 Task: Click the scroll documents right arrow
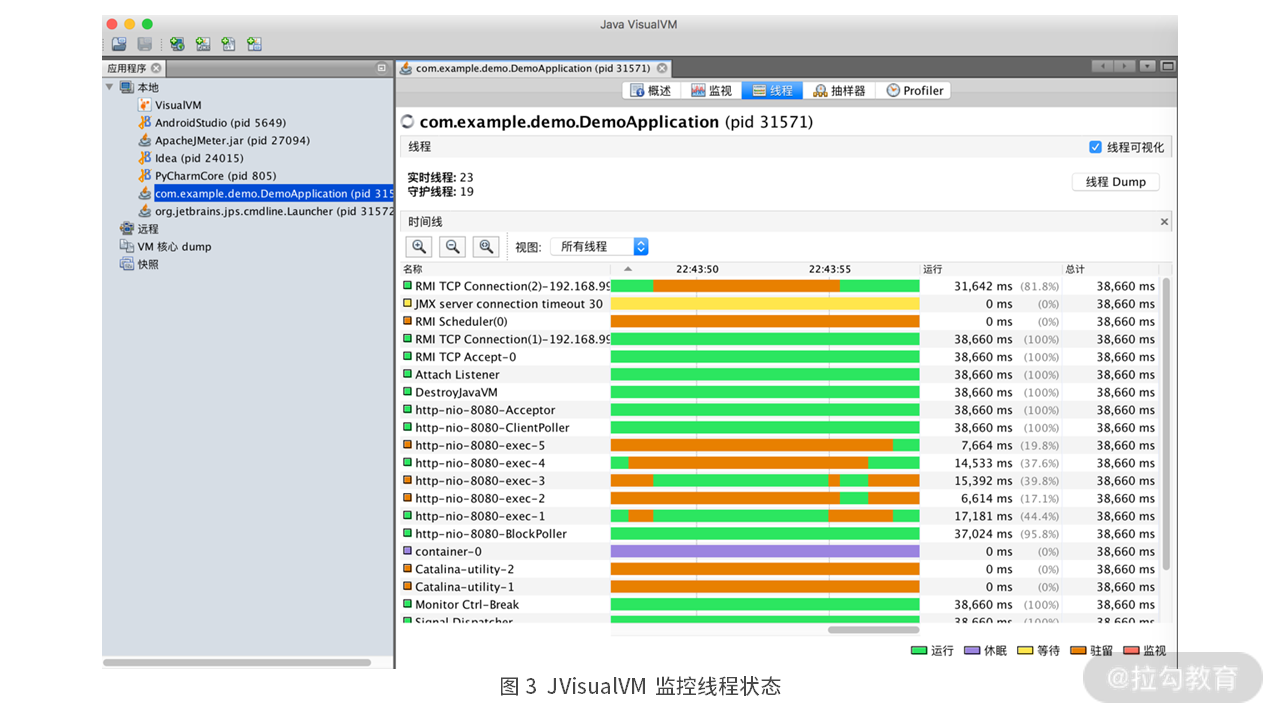click(x=1124, y=67)
